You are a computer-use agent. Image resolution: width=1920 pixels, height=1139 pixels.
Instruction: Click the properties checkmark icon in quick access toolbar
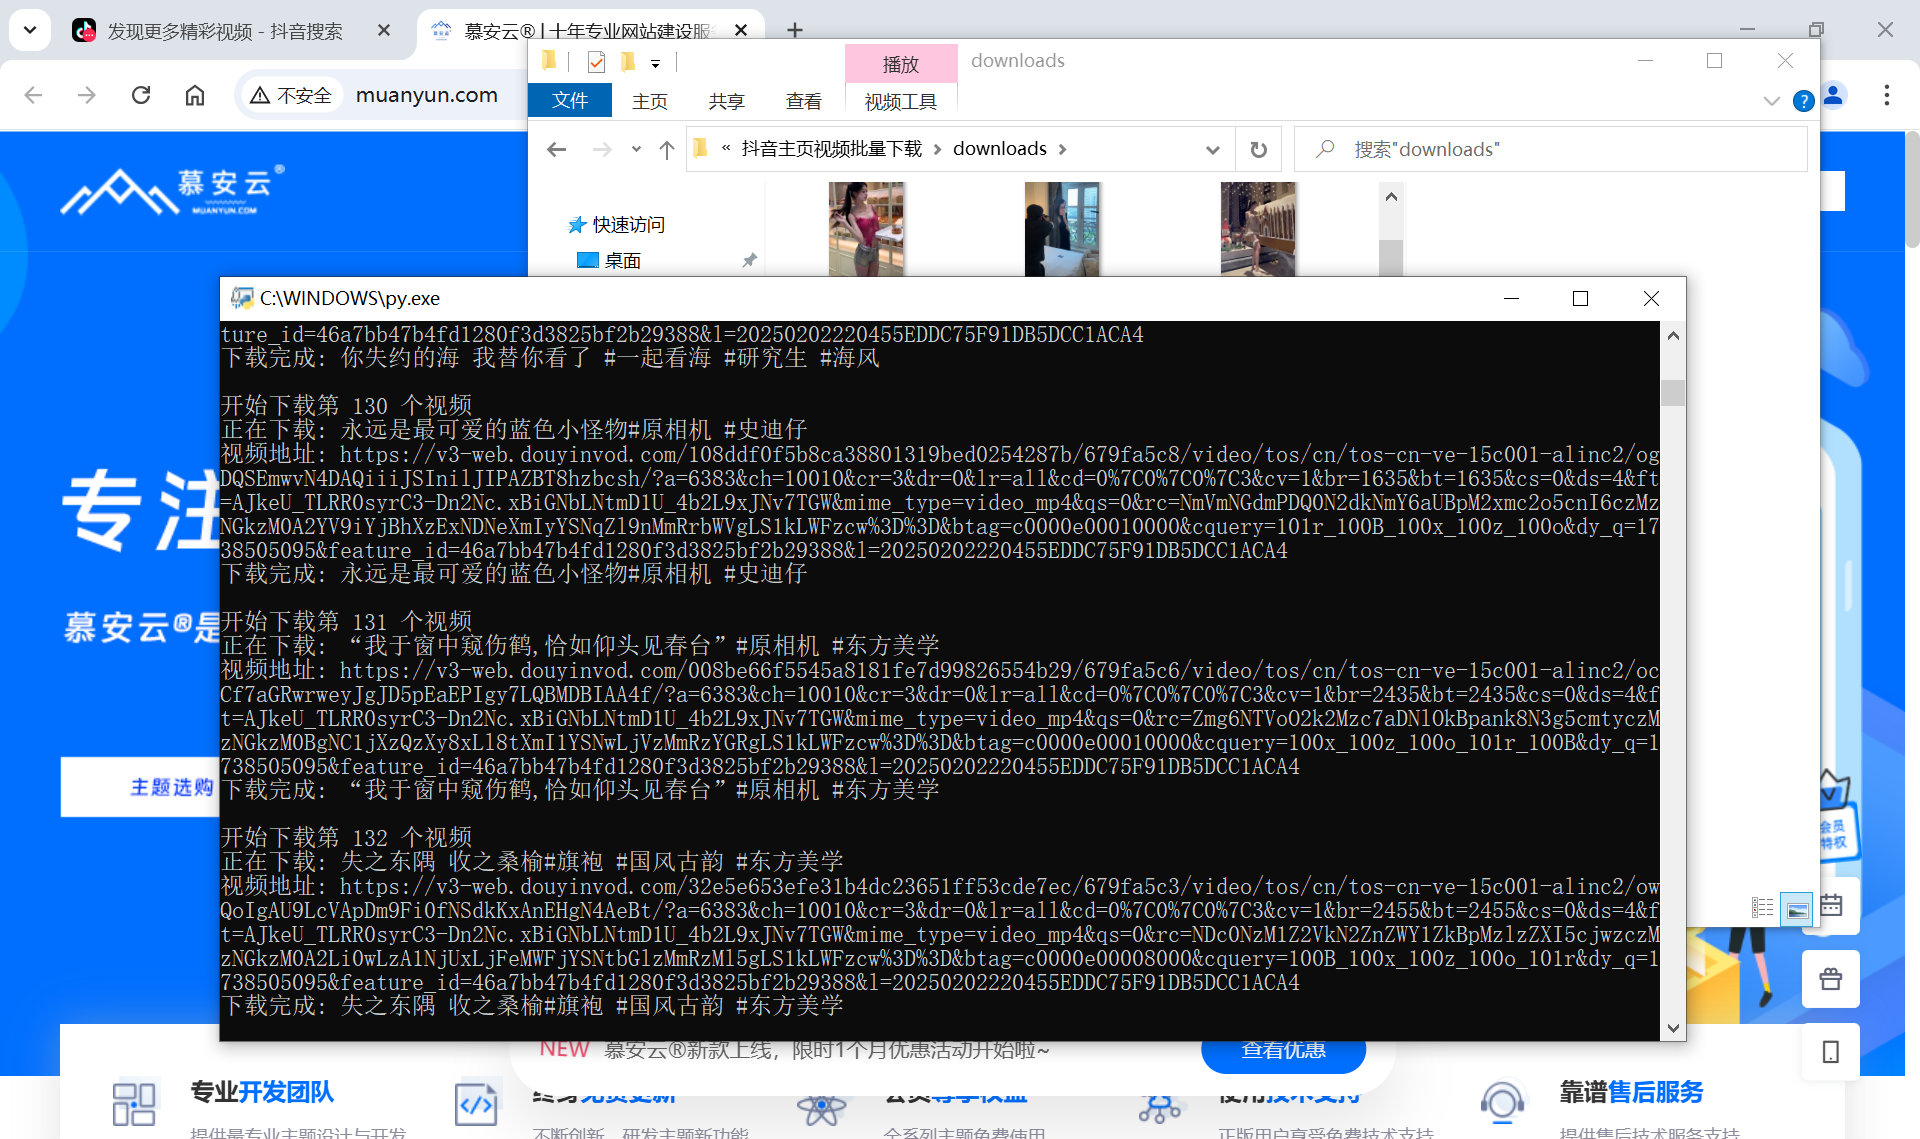(x=596, y=62)
